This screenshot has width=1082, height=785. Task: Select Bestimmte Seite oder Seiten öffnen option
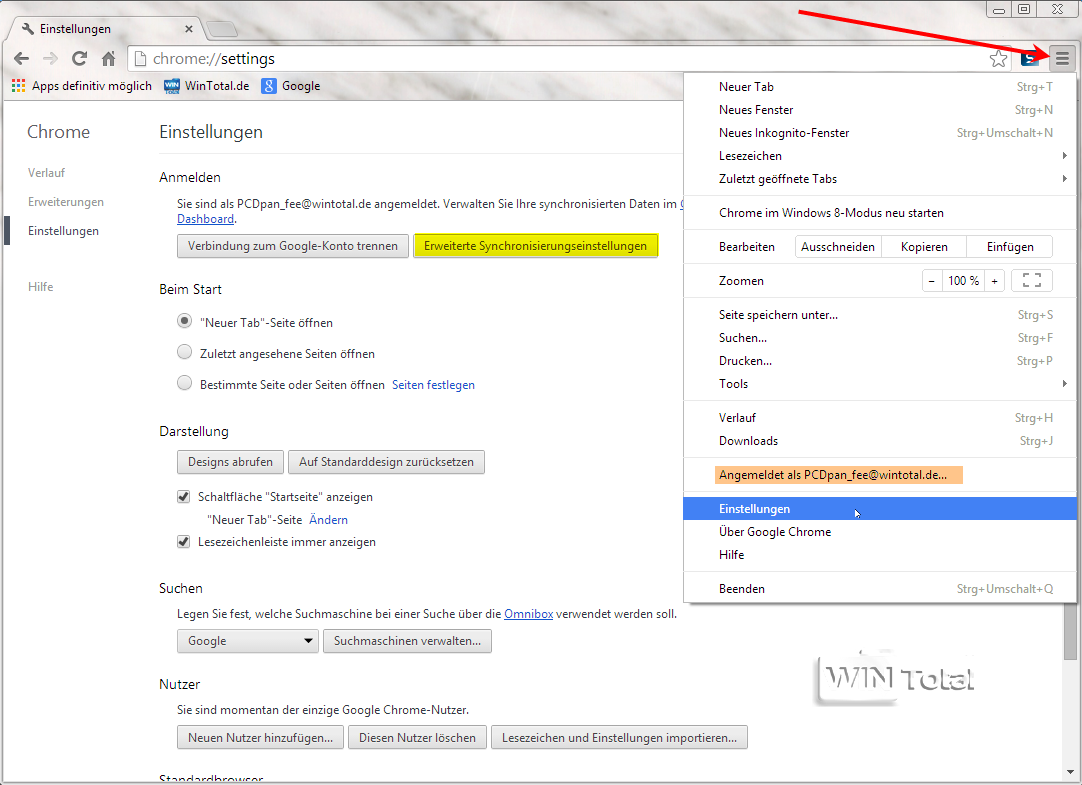coord(184,384)
